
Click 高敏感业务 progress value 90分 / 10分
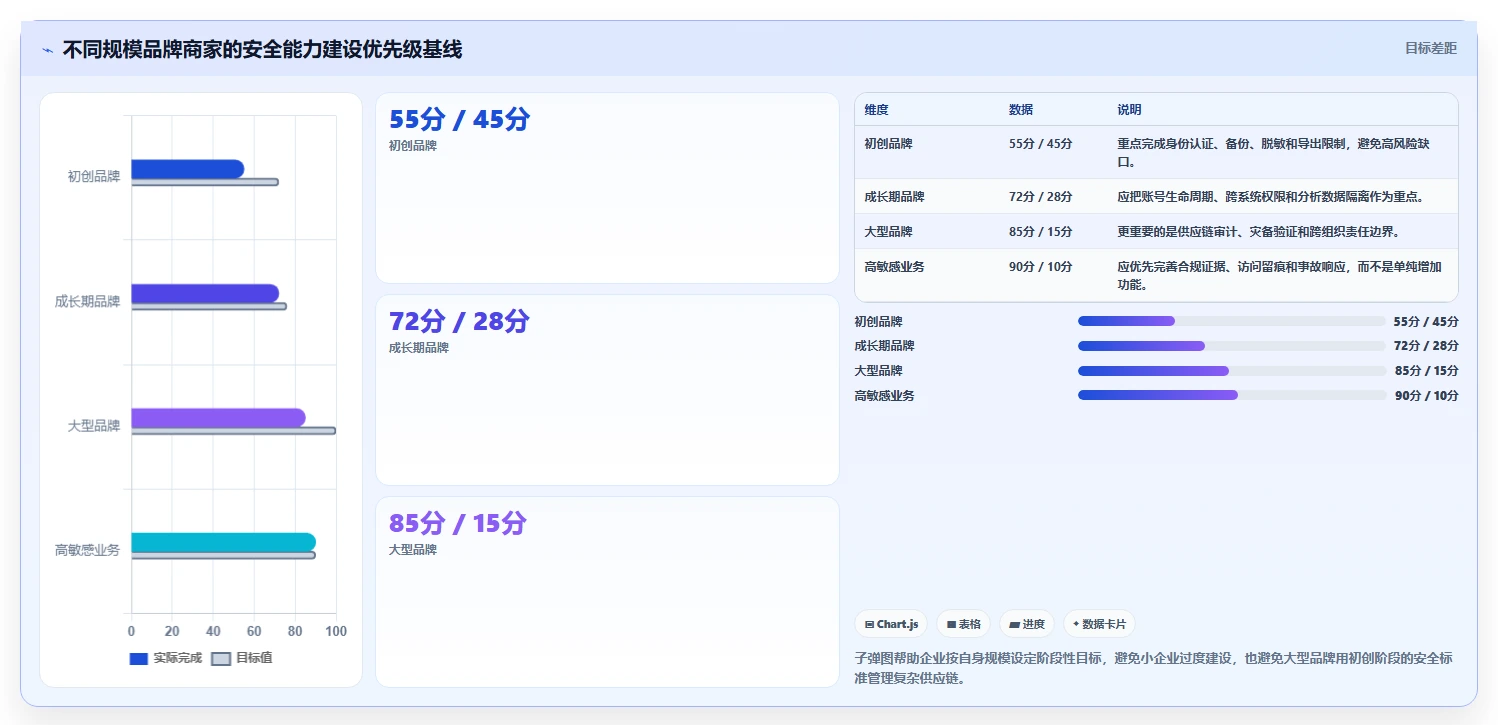(1427, 396)
